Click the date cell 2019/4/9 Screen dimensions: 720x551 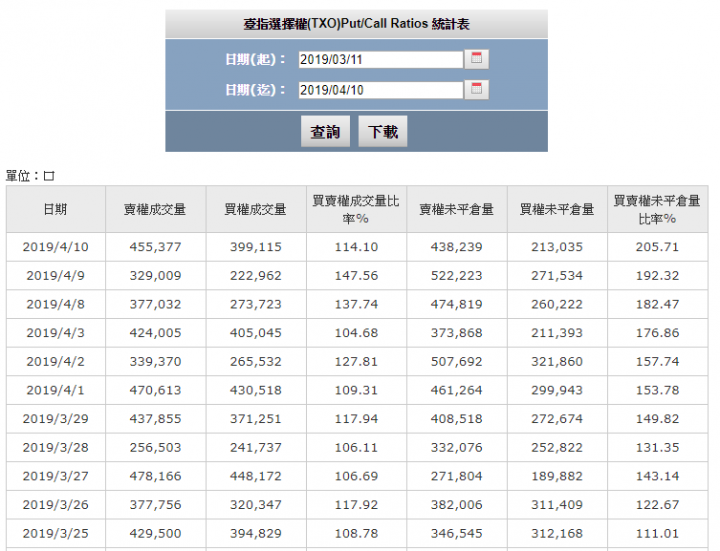coord(56,276)
